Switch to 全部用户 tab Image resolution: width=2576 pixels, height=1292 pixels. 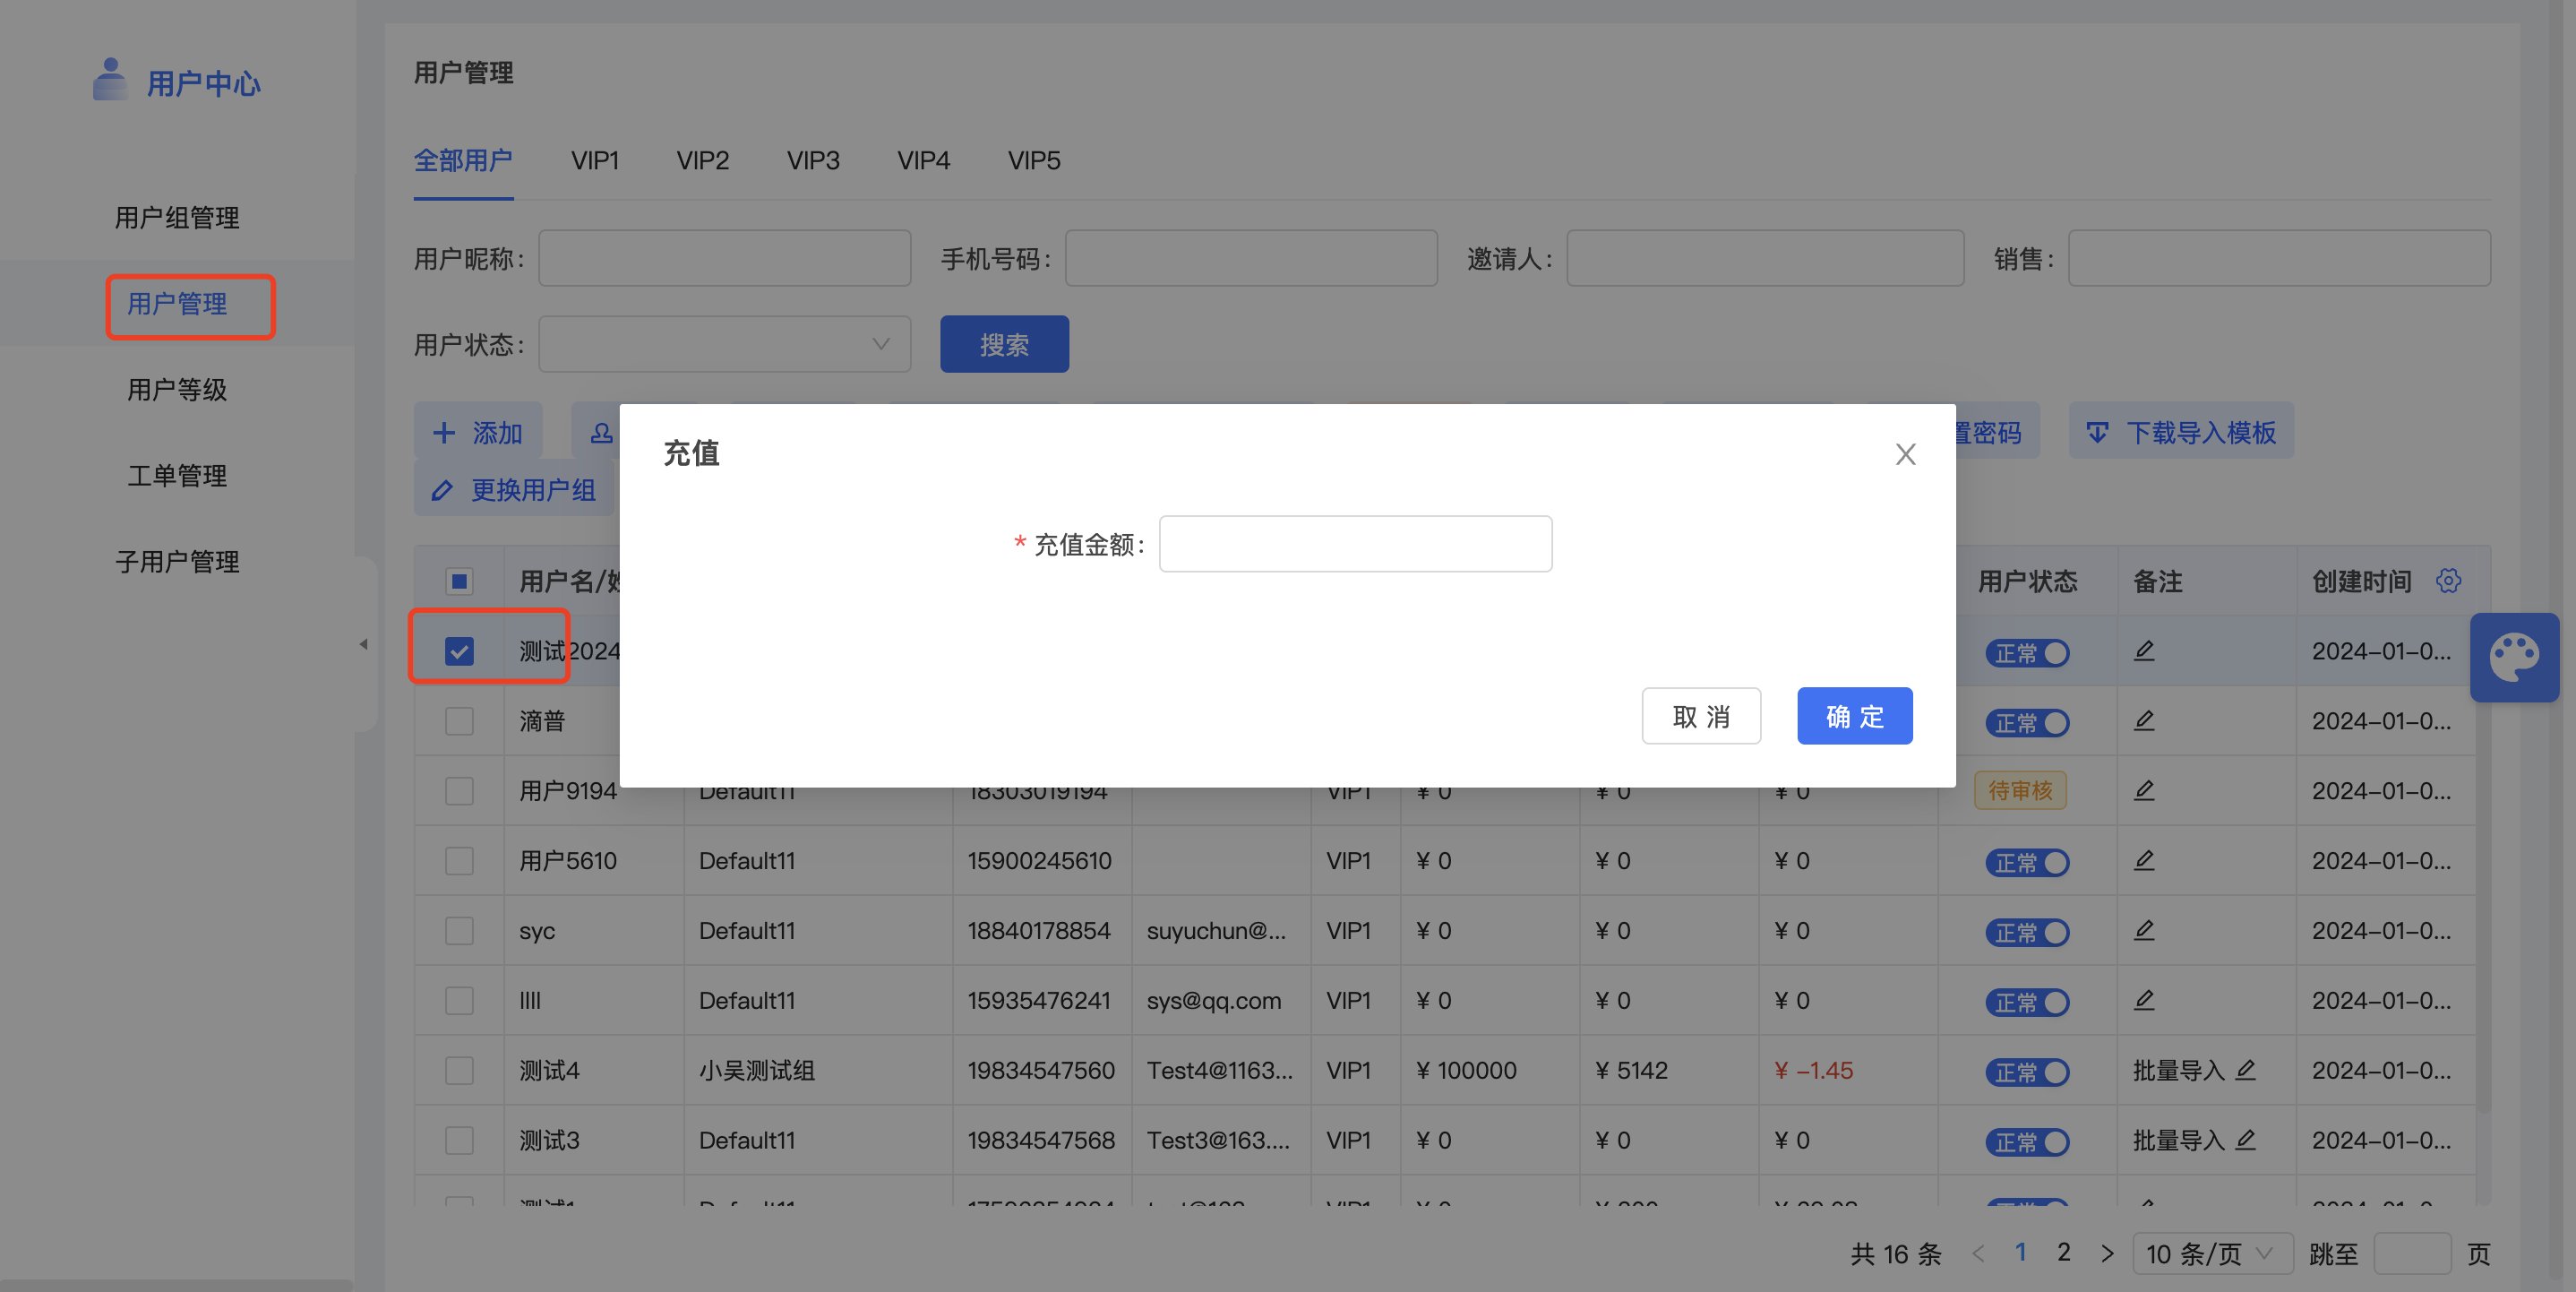tap(463, 160)
